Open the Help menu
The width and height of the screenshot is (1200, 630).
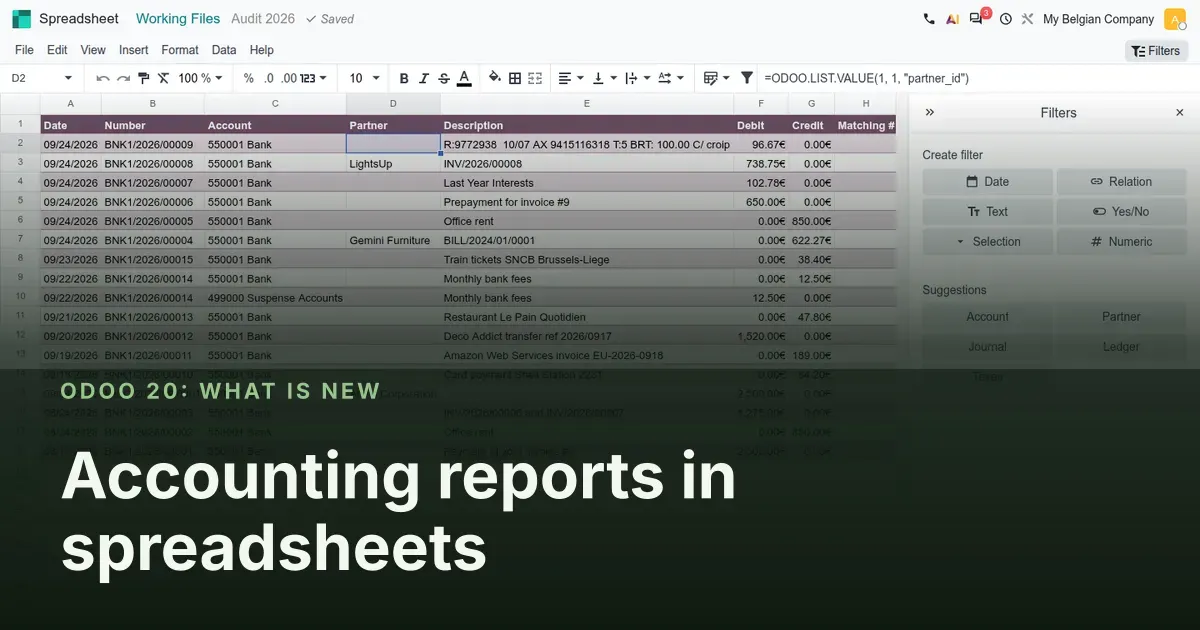[x=262, y=50]
